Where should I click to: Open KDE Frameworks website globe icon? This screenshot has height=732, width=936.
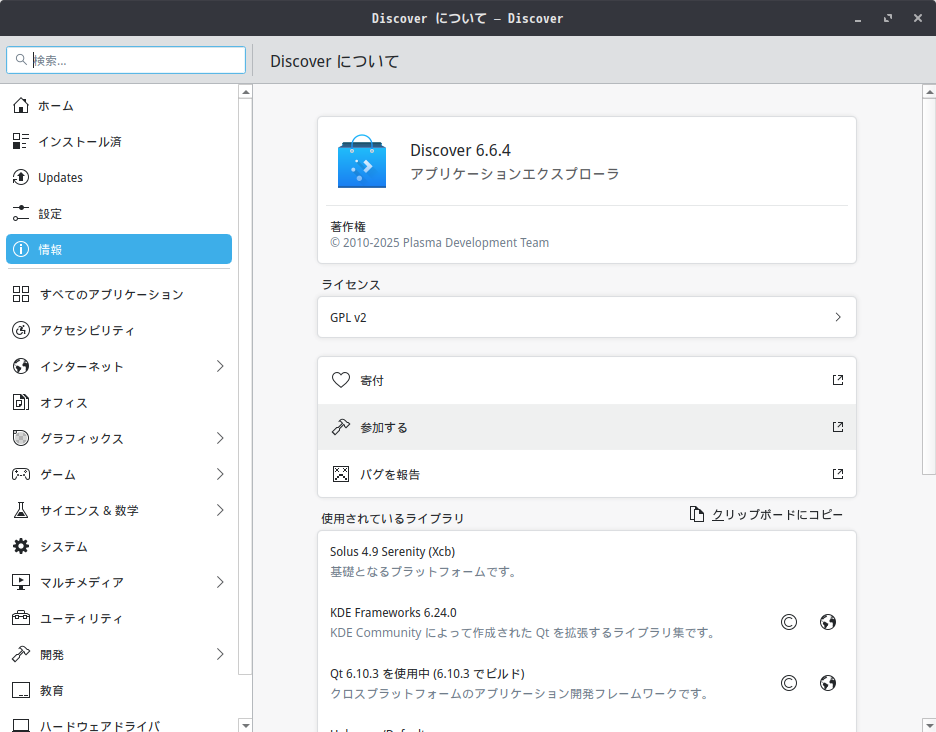[828, 622]
